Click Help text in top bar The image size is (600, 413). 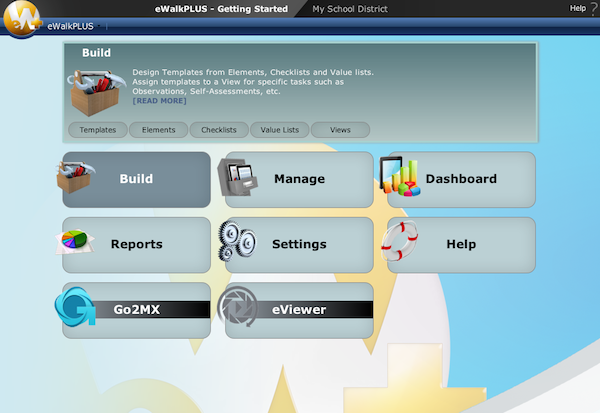pos(577,8)
